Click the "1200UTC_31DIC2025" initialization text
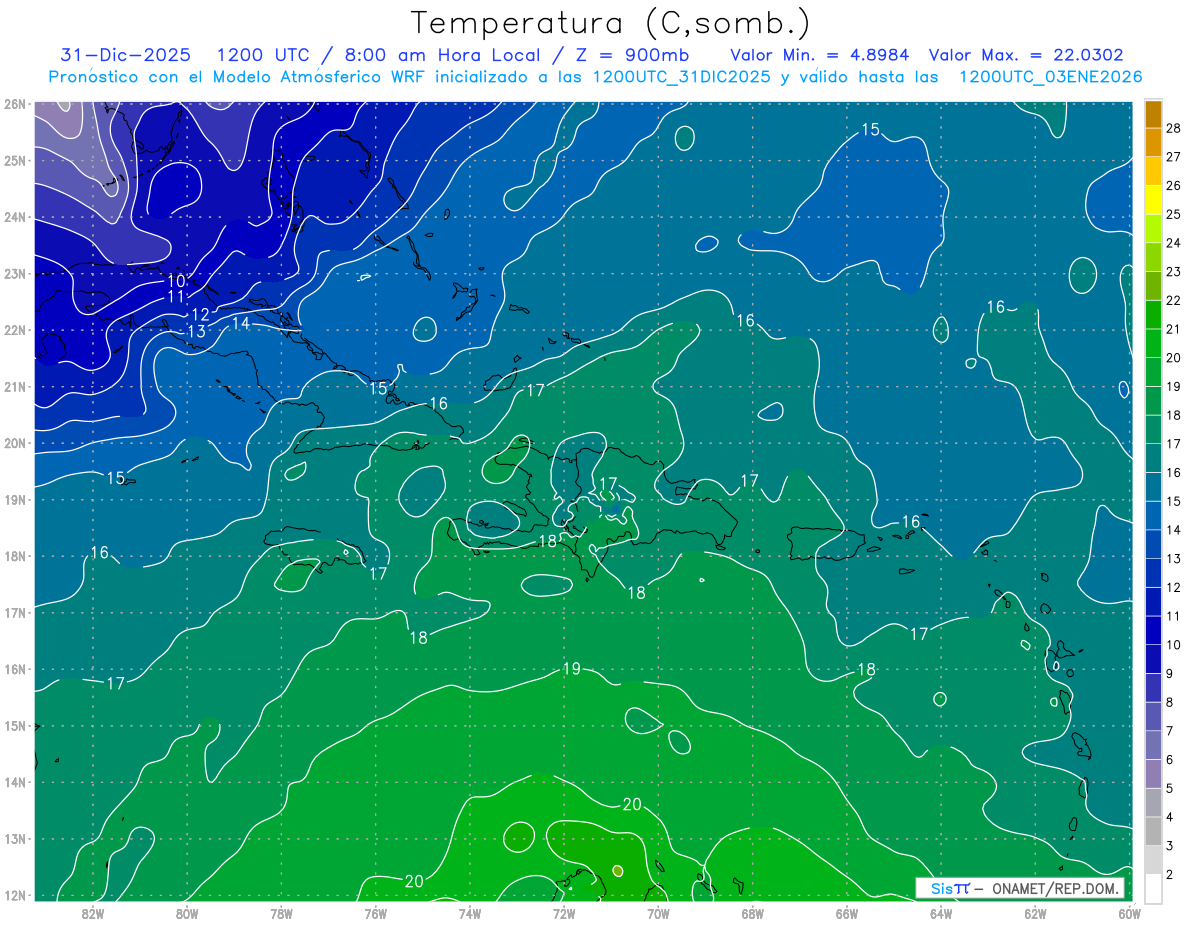 (x=685, y=77)
